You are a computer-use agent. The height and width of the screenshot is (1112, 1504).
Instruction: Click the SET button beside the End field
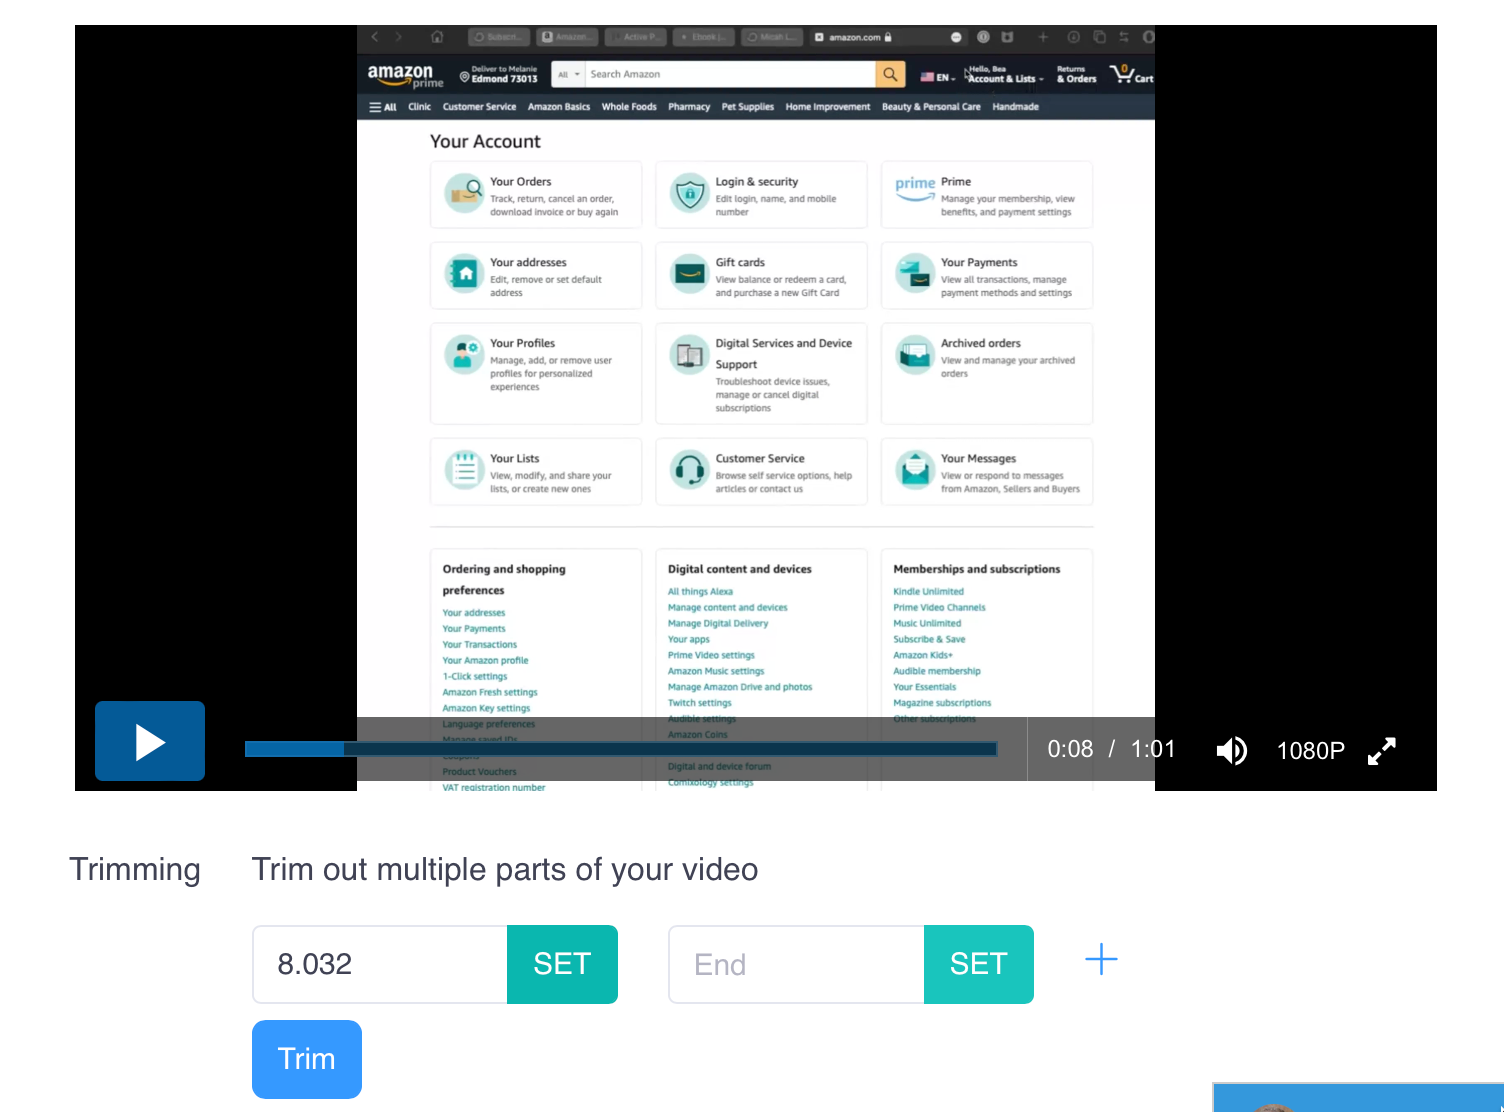[978, 964]
